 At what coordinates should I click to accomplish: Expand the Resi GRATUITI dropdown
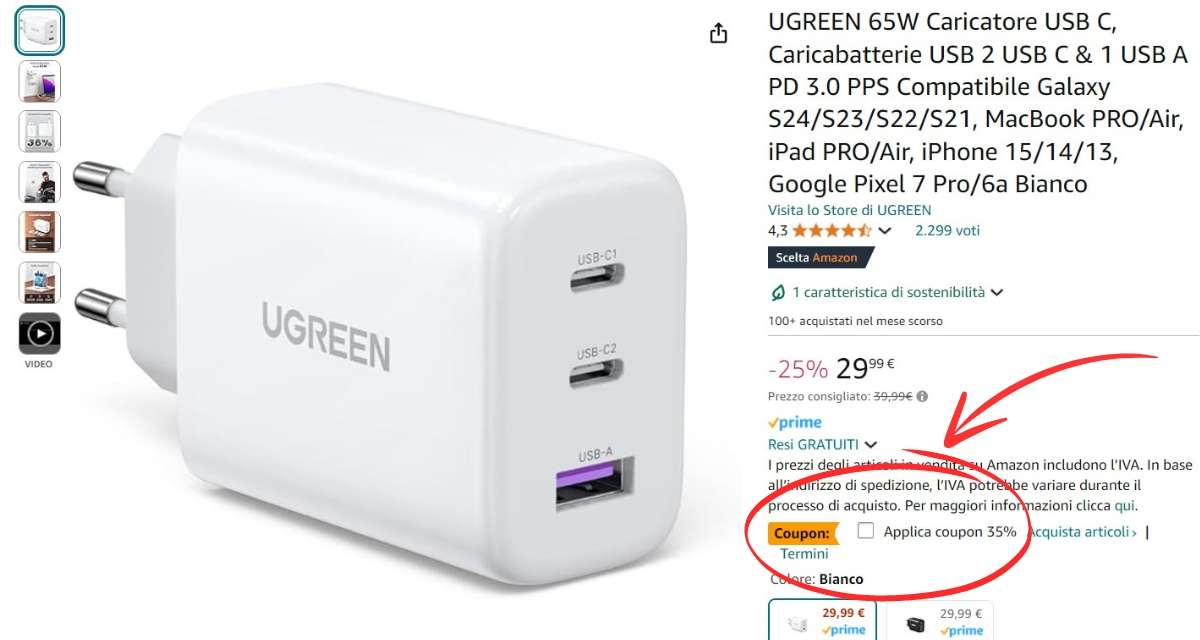(871, 444)
